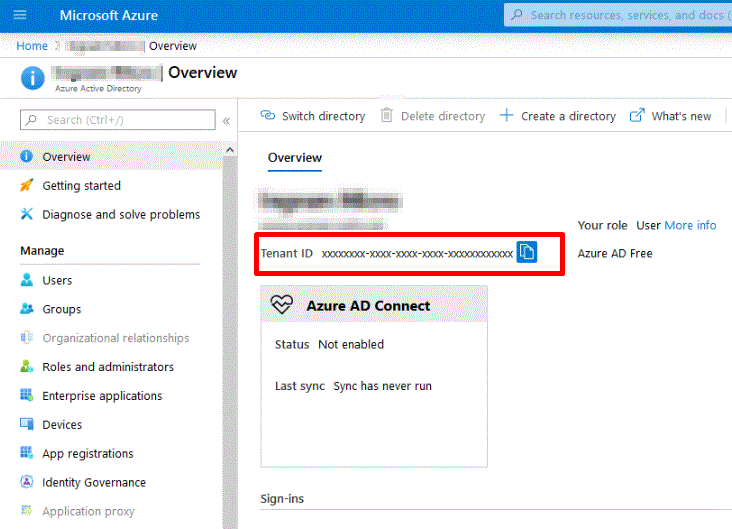Click the Users person icon
Screen dimensions: 732x529
click(x=27, y=280)
